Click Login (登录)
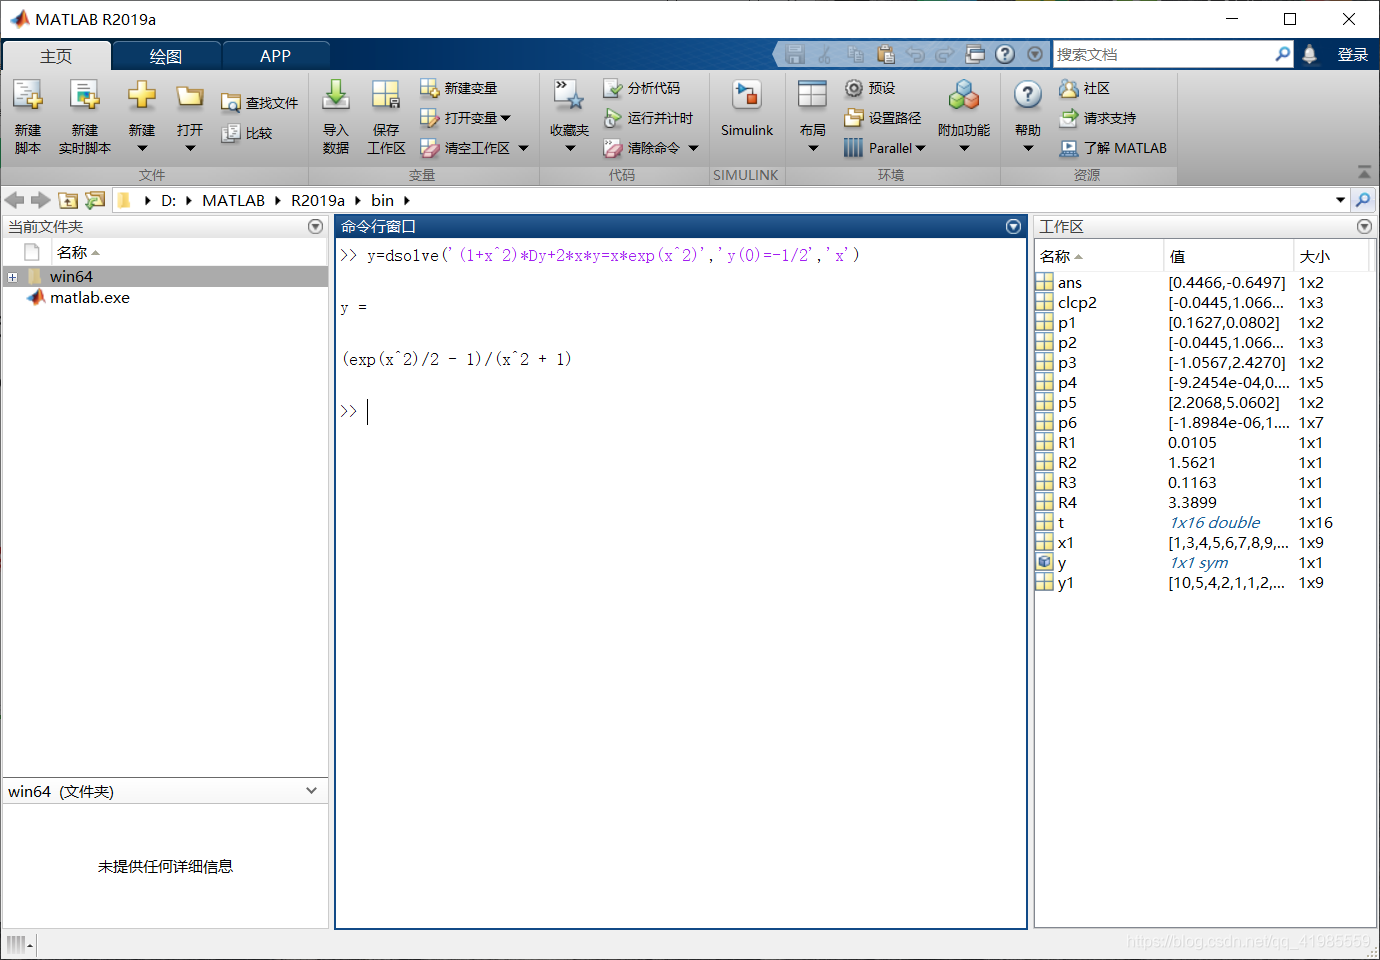 click(x=1353, y=55)
